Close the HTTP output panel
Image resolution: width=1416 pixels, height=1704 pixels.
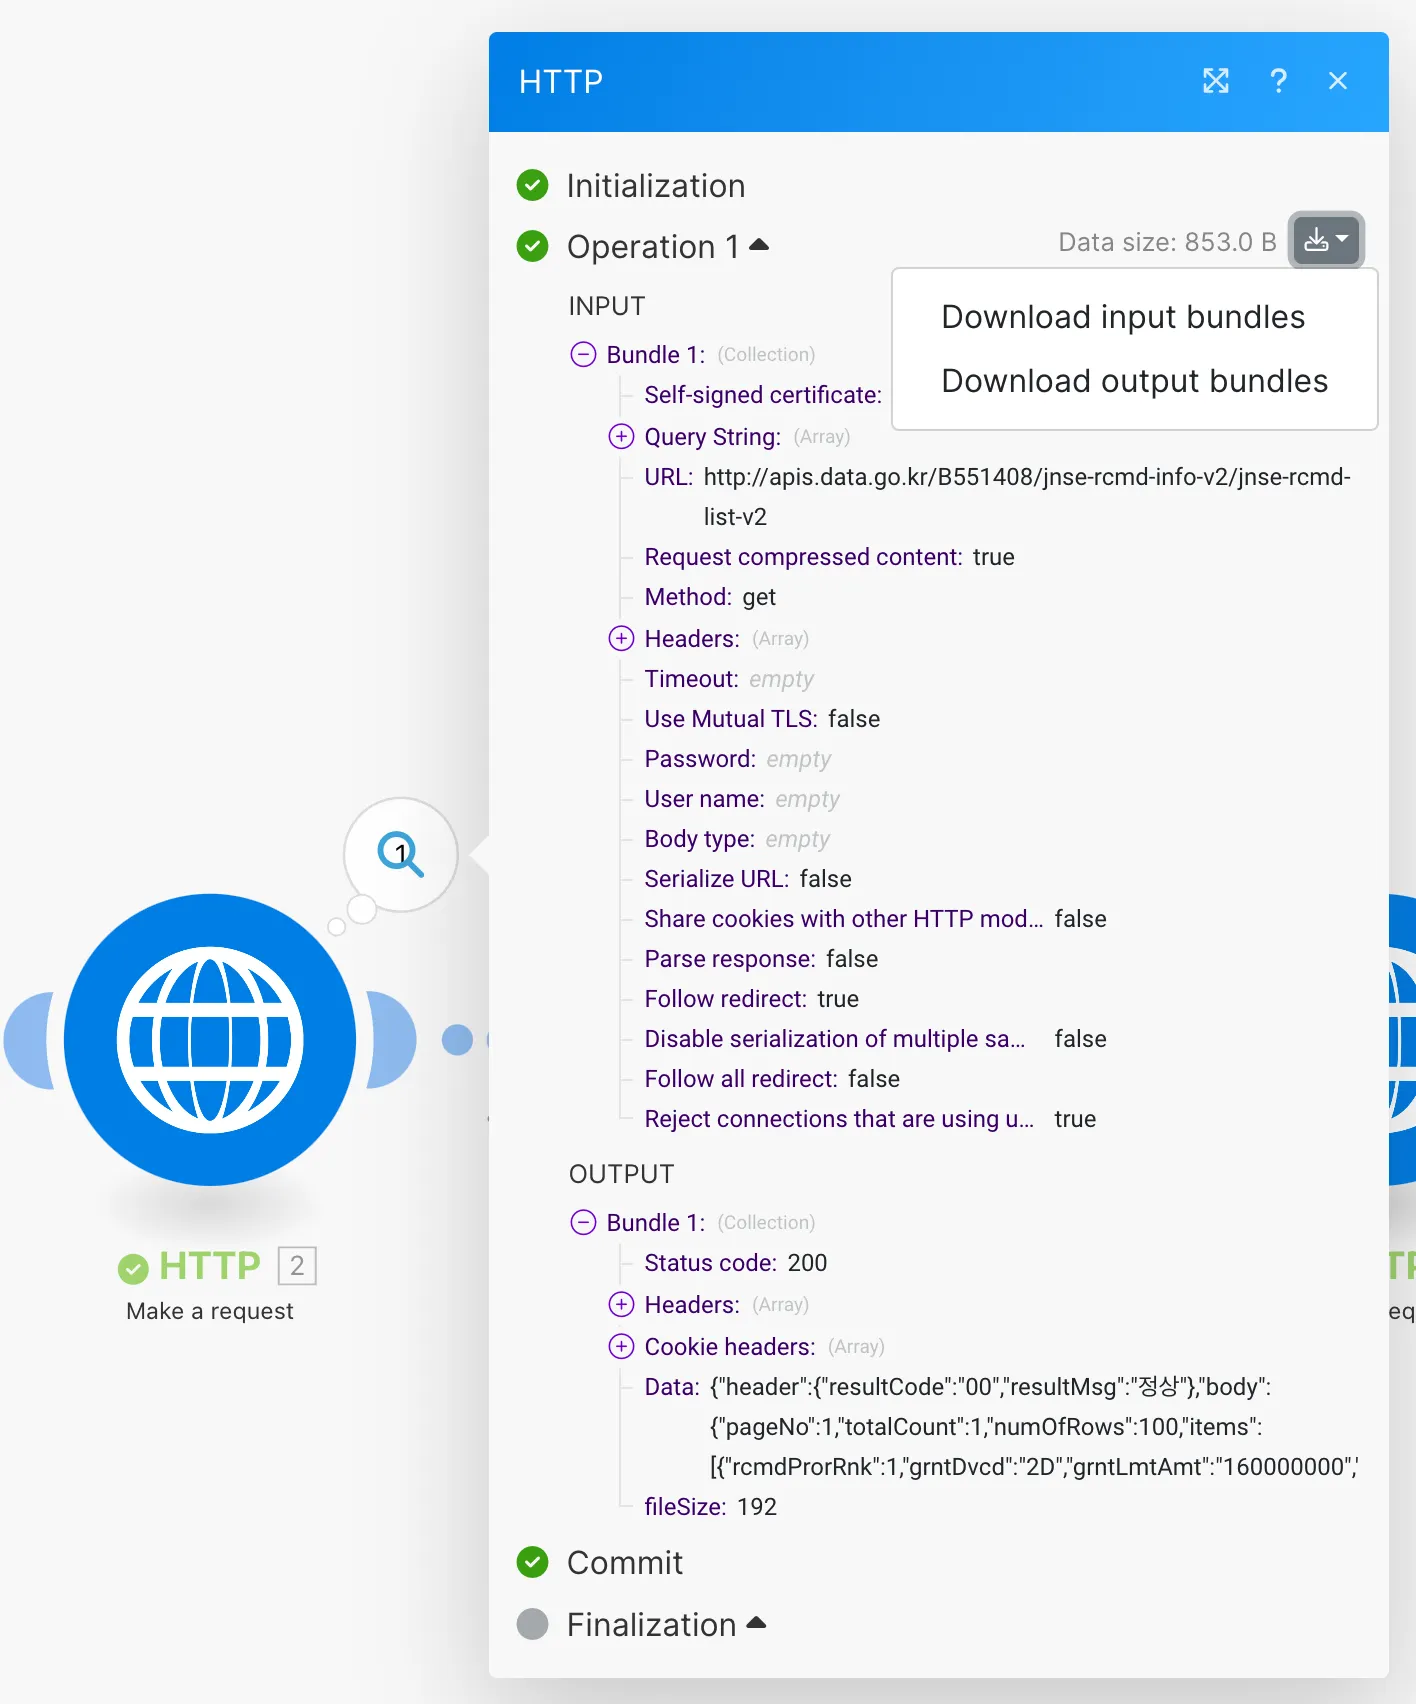[1338, 81]
